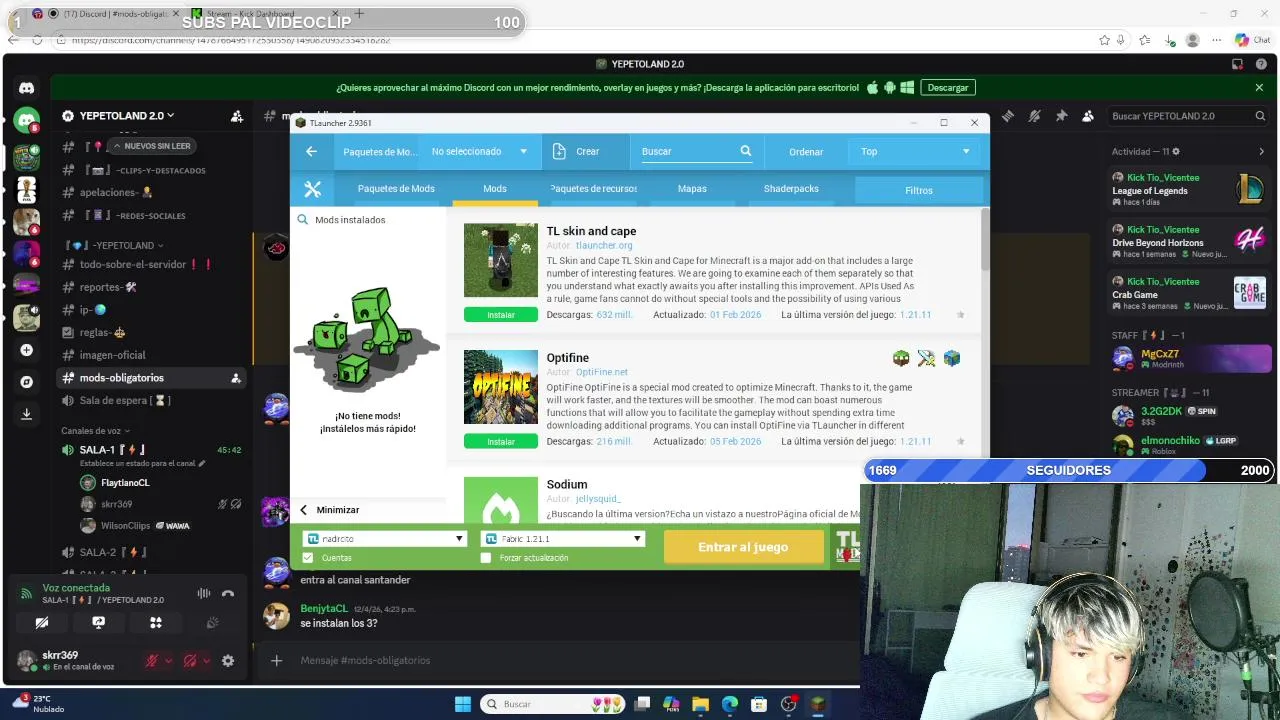Install the Optifine mod
This screenshot has width=1280, height=720.
[x=500, y=441]
